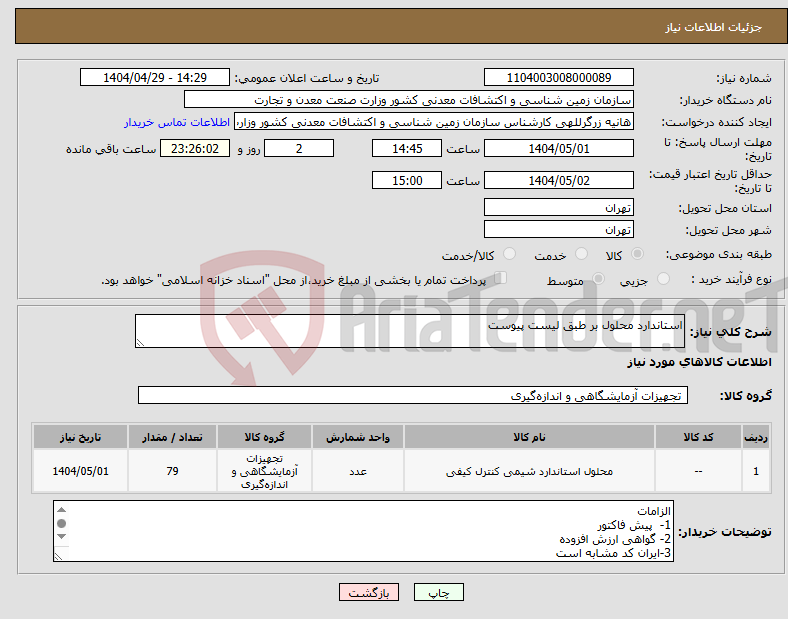Screen dimensions: 788x619
Task: Click the تاریخ نیاز column header
Action: [x=80, y=437]
